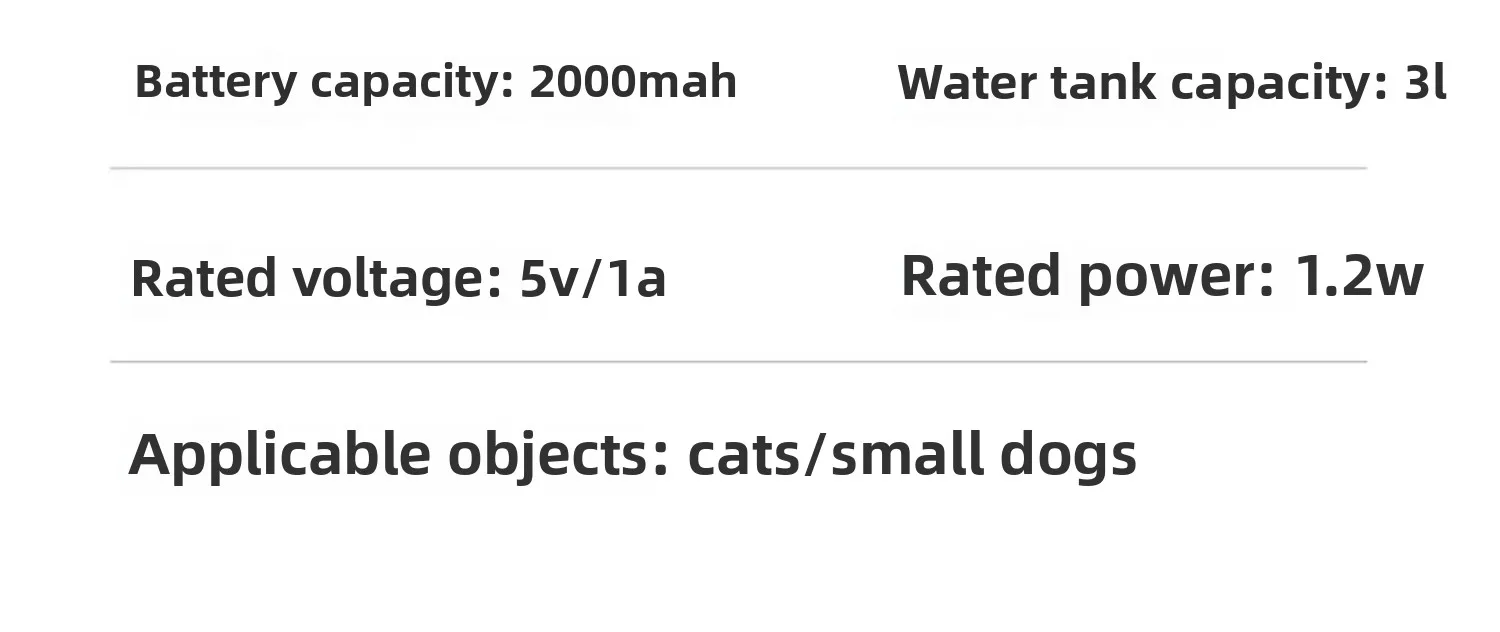The width and height of the screenshot is (1500, 632).
Task: Click the word "Water" in the specs
Action: click(x=967, y=83)
